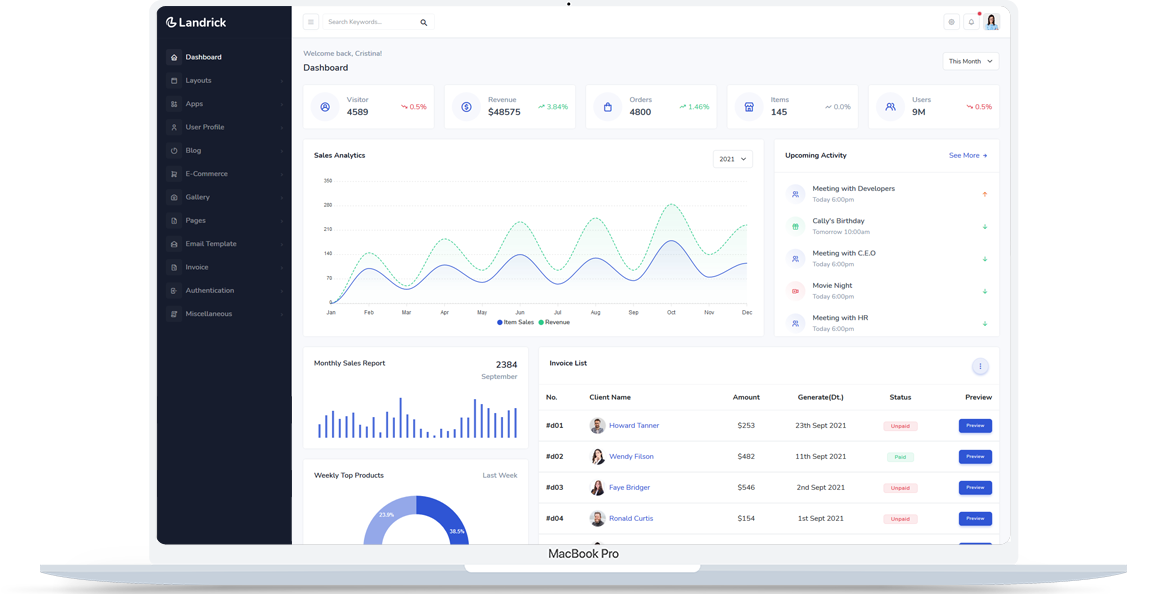Screen dimensions: 1175x594
Task: Click the search magnifier icon
Action: click(424, 22)
